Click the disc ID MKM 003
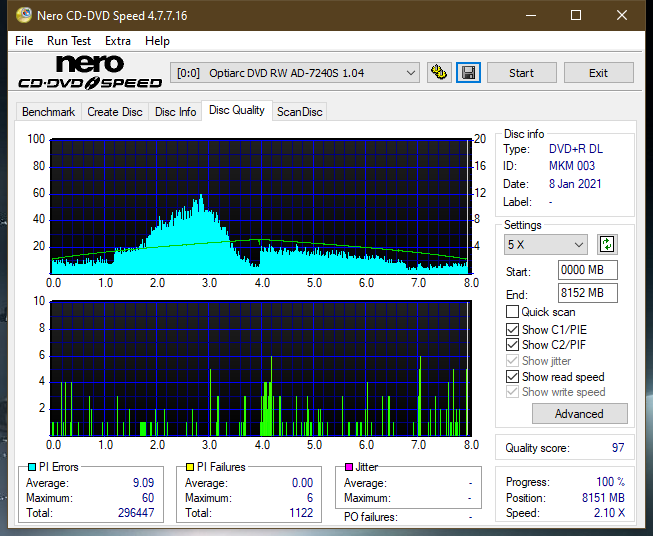 coord(572,166)
